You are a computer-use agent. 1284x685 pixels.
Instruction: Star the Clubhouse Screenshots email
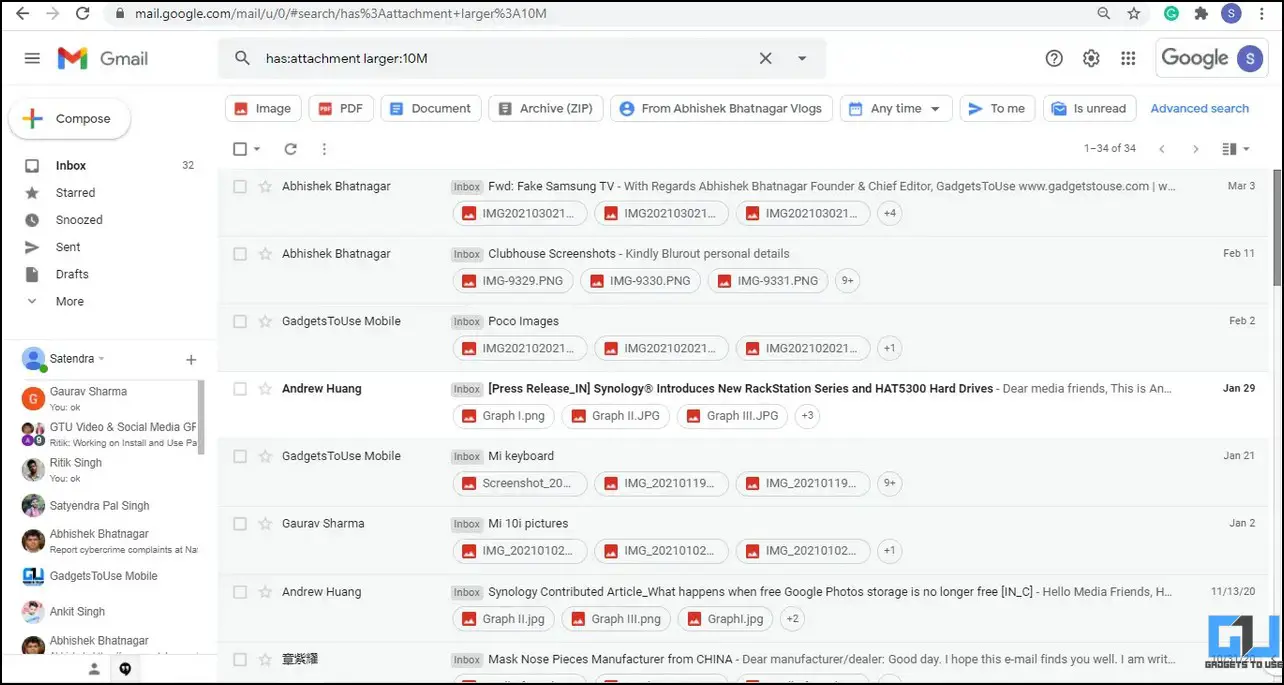265,254
